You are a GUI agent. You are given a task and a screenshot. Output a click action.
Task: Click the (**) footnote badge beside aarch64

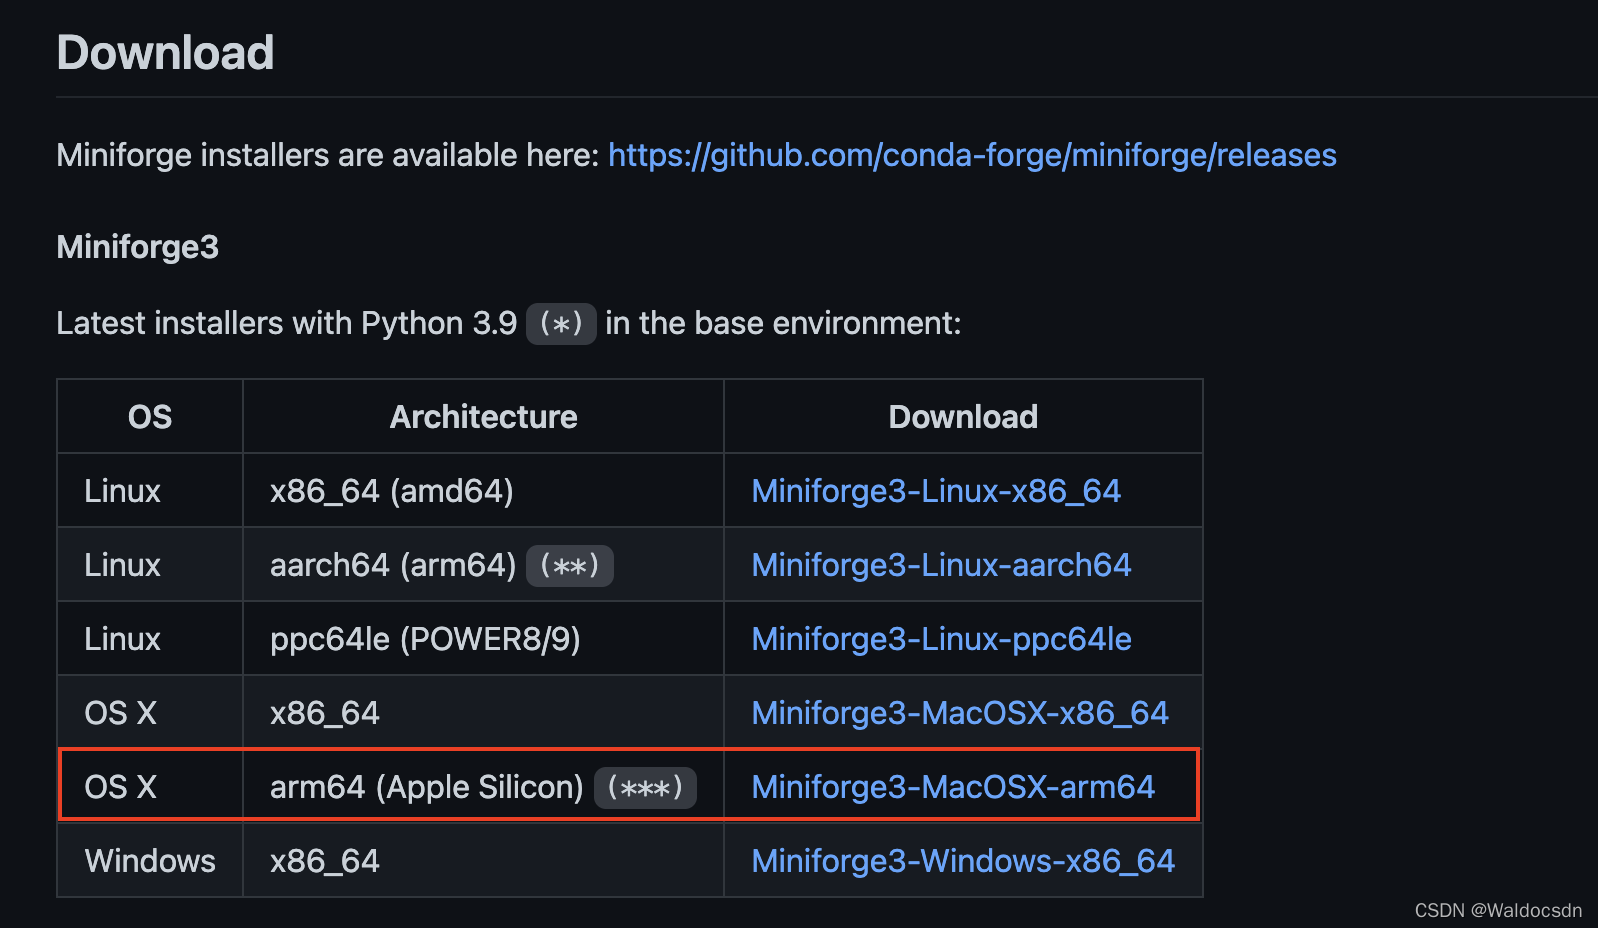[569, 566]
